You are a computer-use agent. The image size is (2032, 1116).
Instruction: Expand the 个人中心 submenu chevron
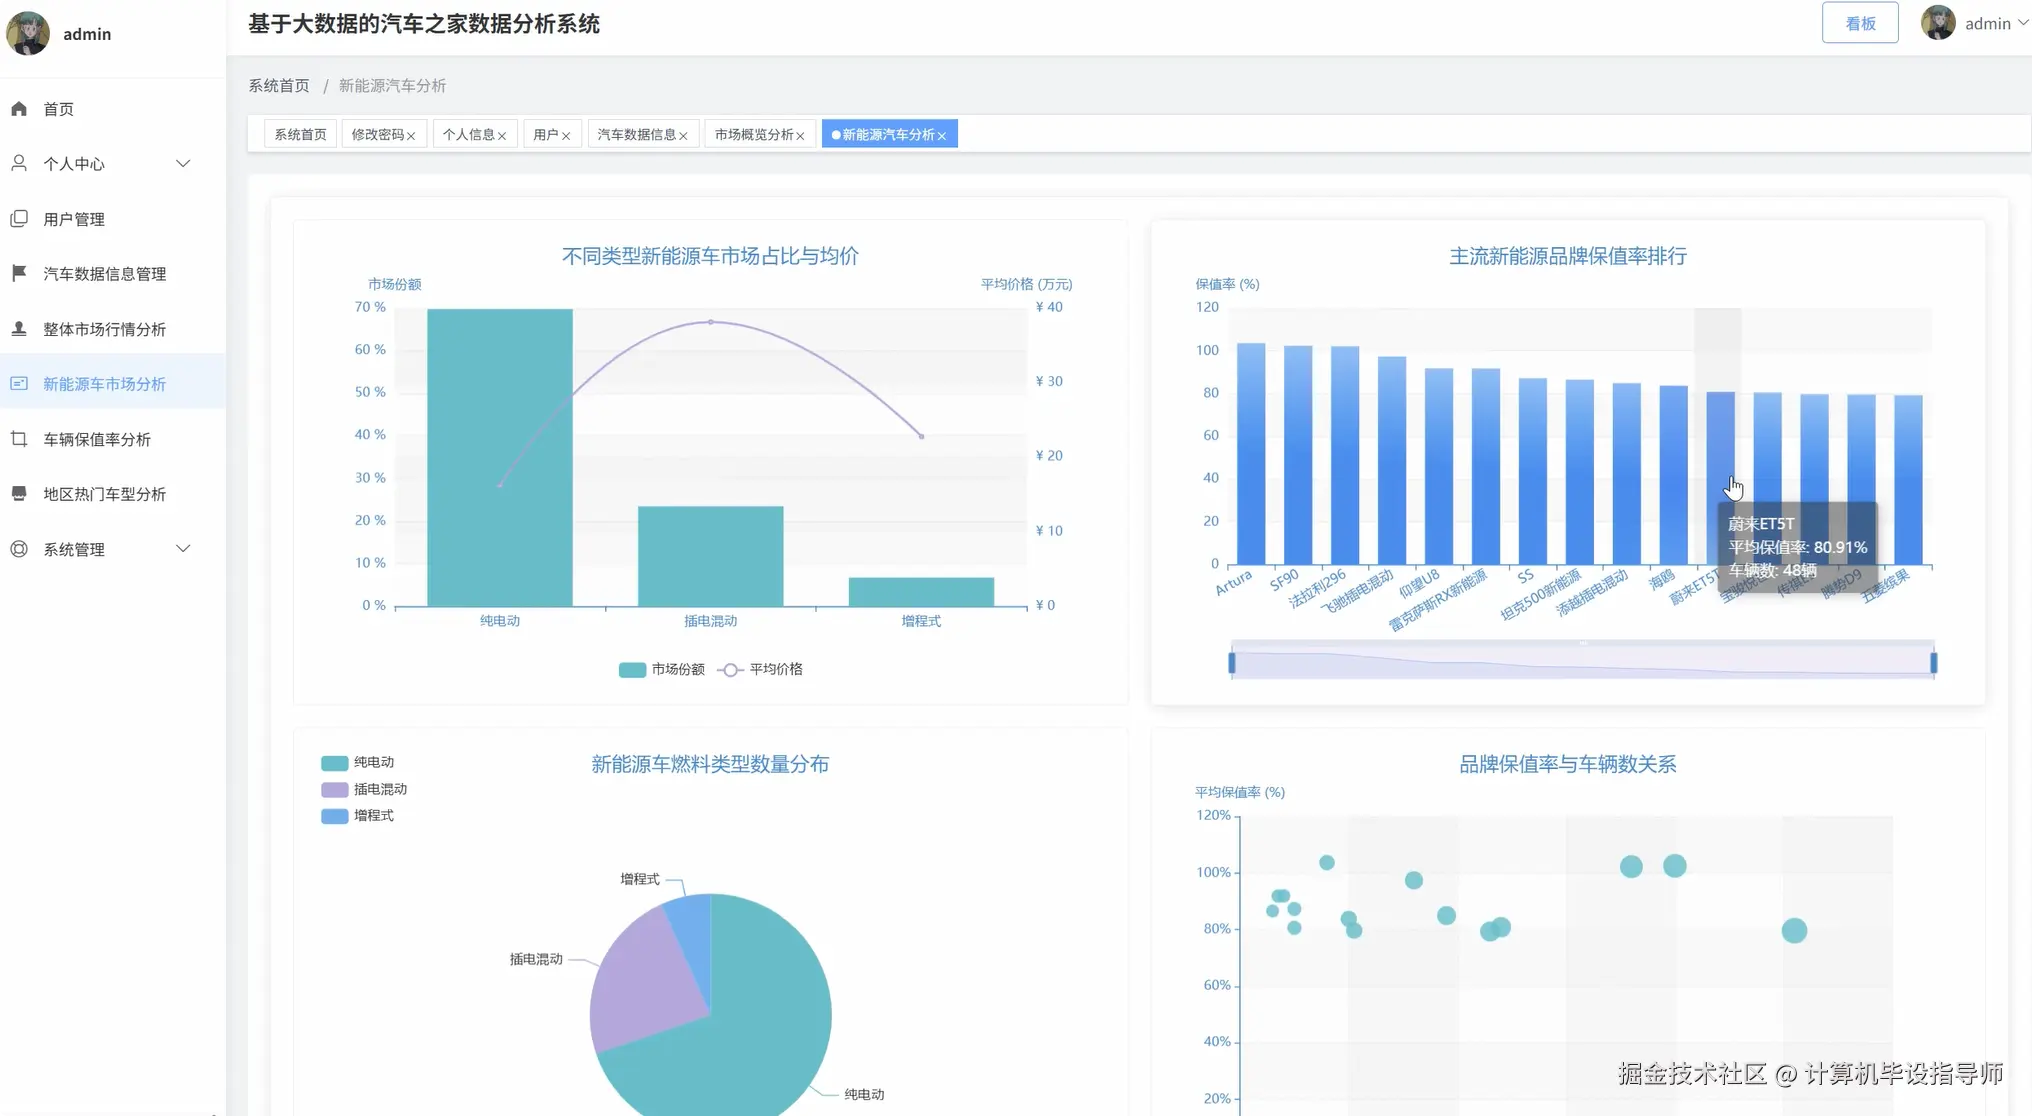point(183,163)
